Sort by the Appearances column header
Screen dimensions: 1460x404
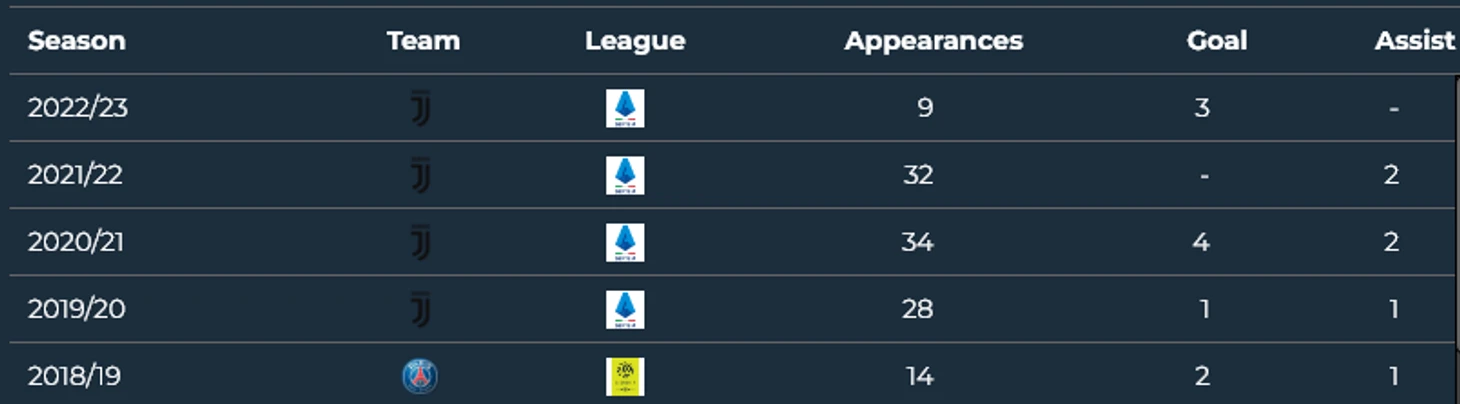point(933,41)
